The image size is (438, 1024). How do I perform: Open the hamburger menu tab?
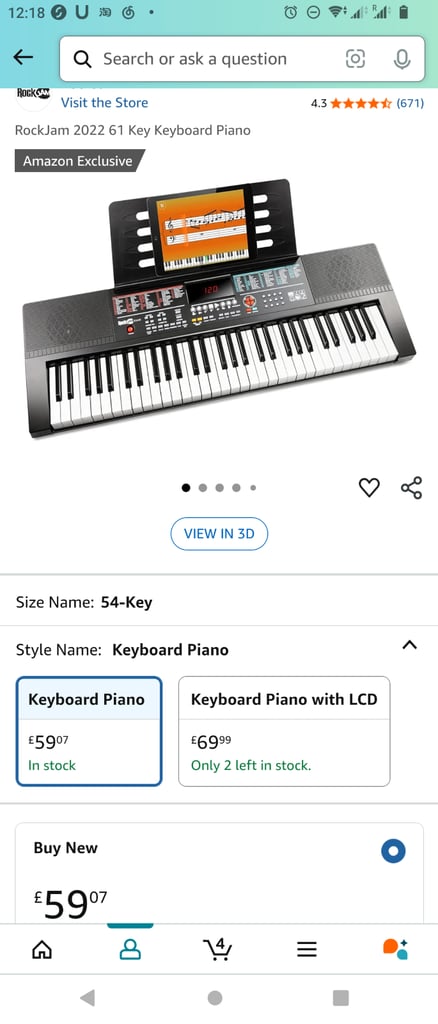(x=307, y=949)
